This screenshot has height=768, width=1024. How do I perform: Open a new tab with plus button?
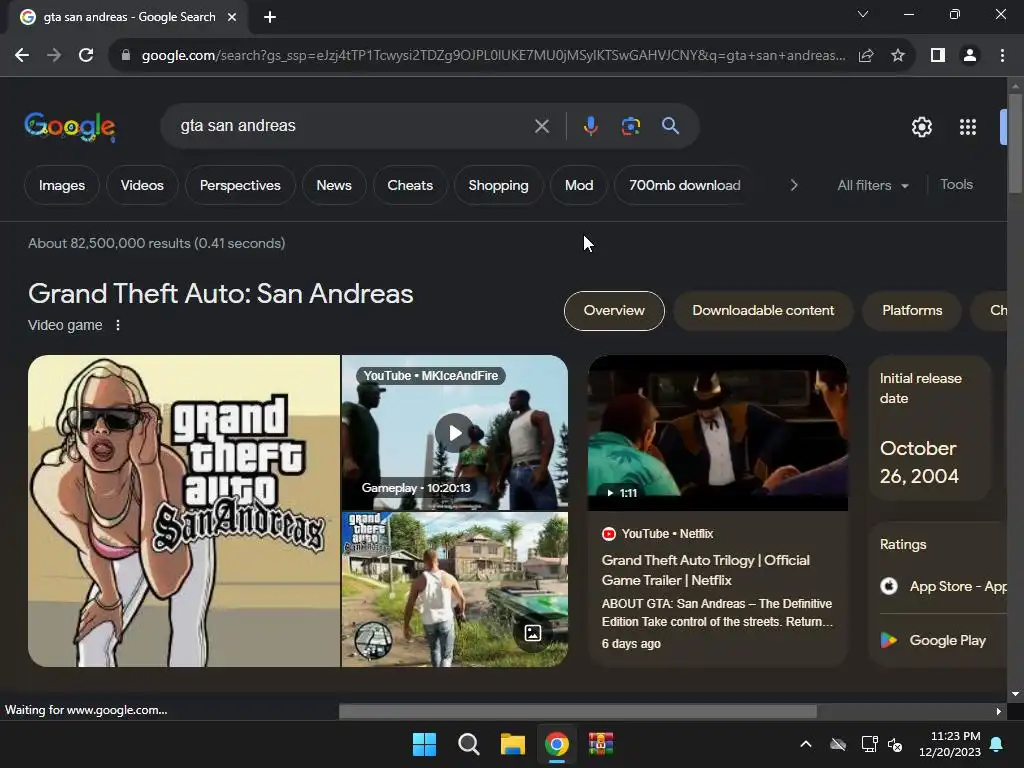tap(270, 17)
